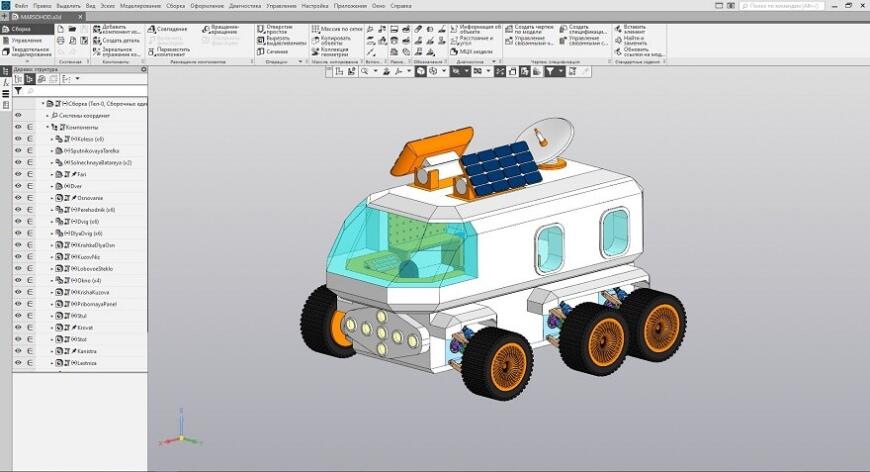
Task: Toggle visibility of the Kanistra component
Action: (18, 351)
